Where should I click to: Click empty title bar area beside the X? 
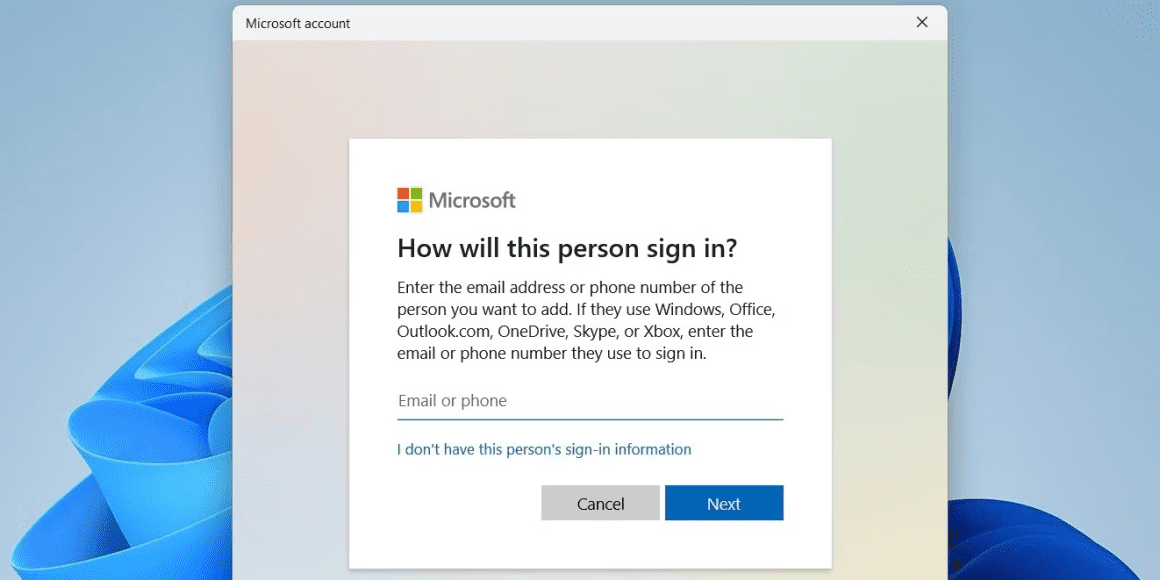(x=629, y=23)
